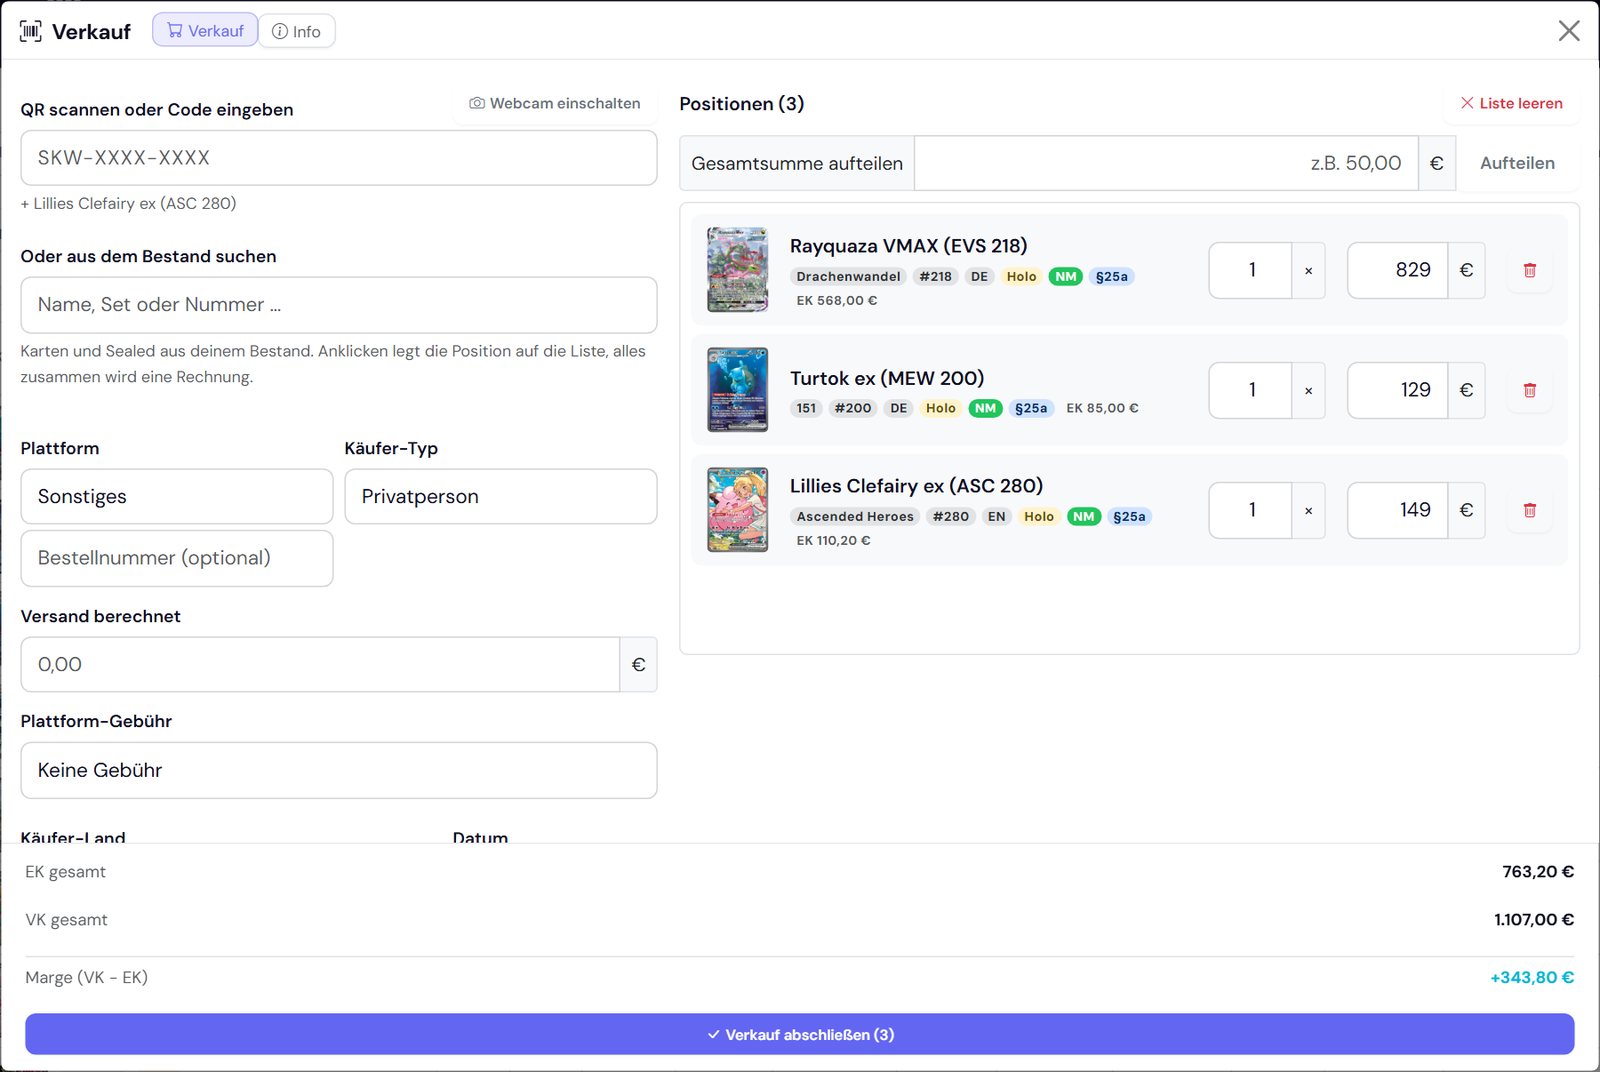
Task: Click 'EK 568,00 €' under Rayquaza
Action: point(837,300)
